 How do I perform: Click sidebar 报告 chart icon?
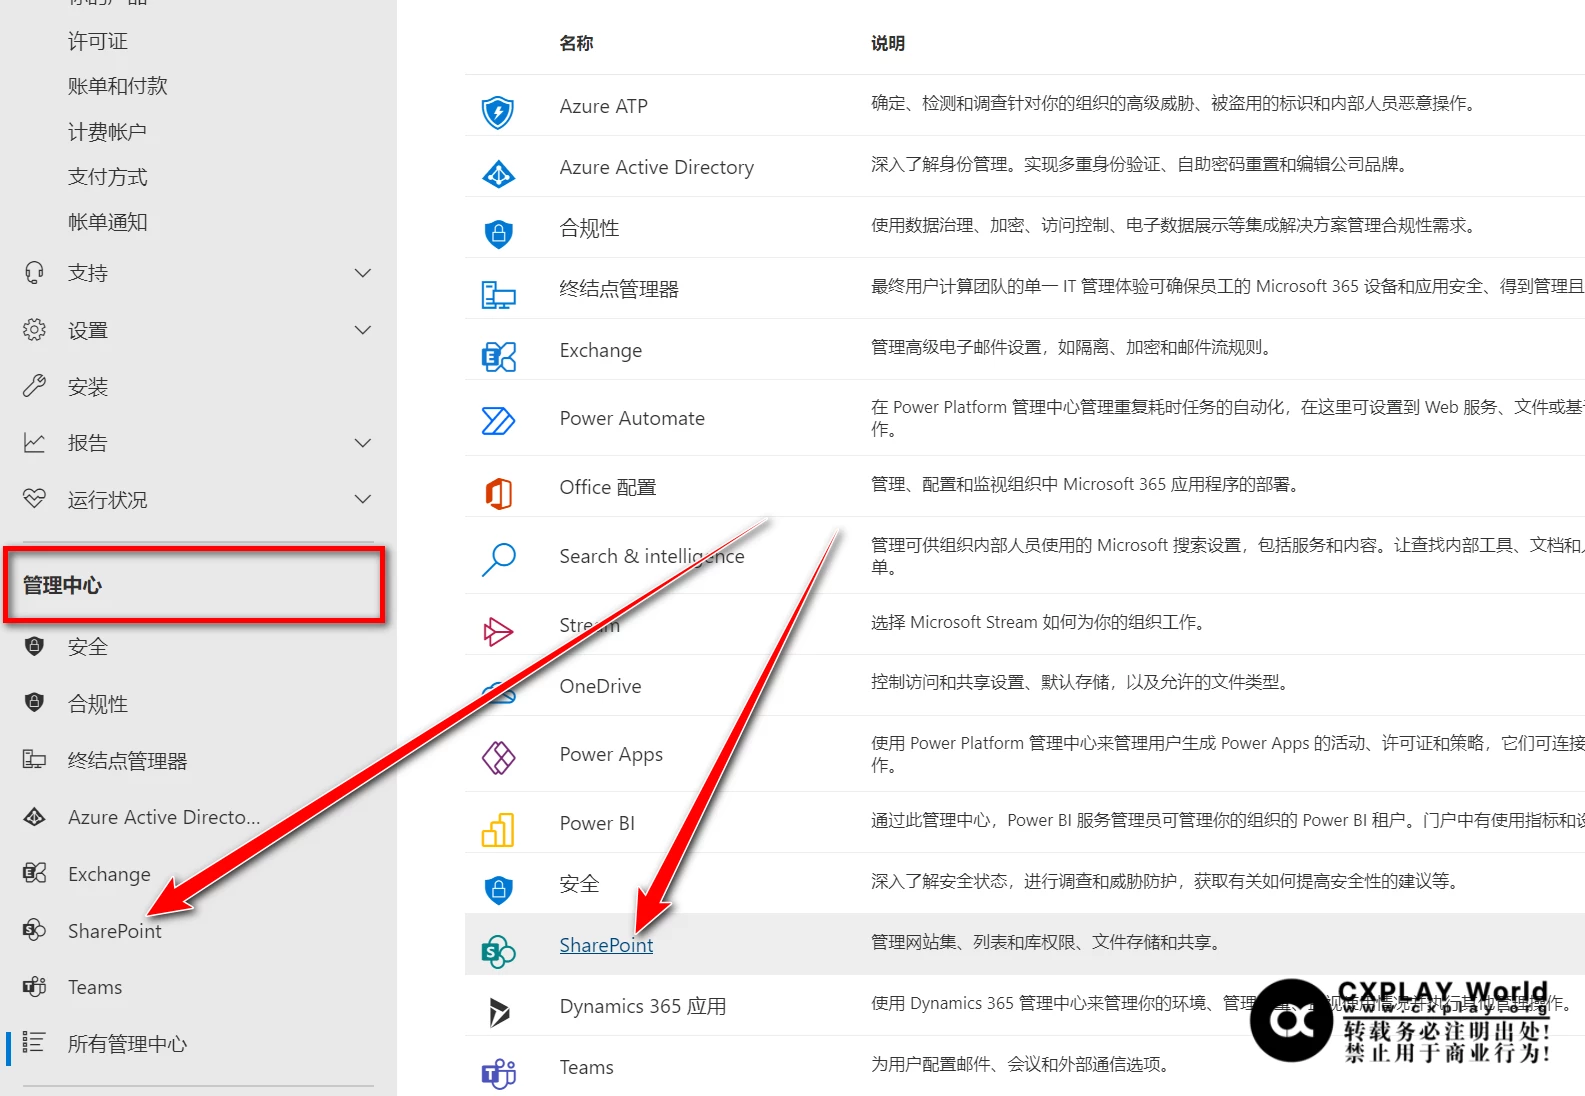[34, 443]
